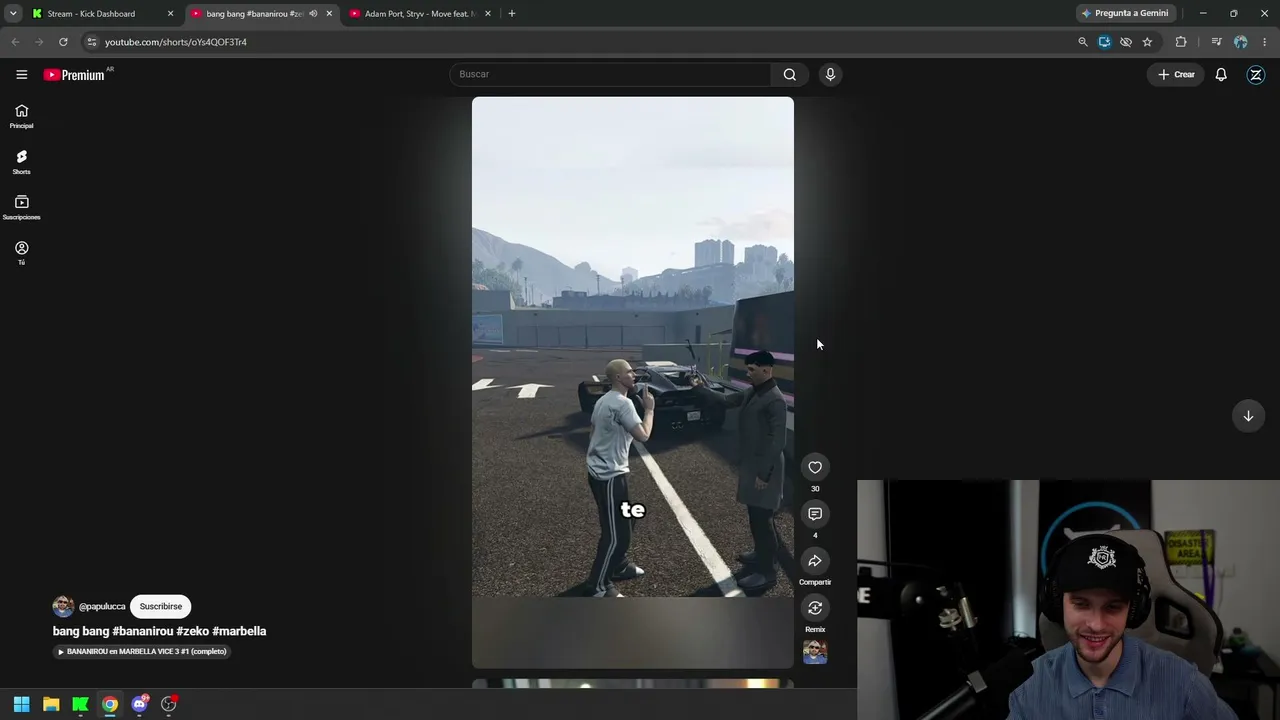Open the Kick app from the taskbar

pos(80,704)
